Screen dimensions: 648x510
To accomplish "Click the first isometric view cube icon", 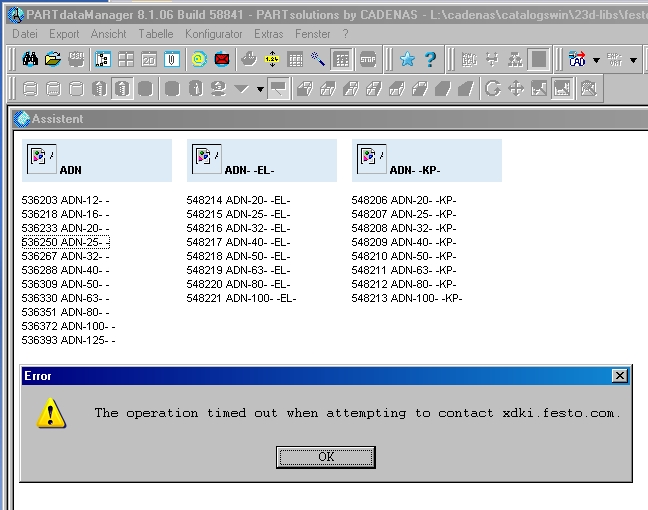I will (x=305, y=88).
